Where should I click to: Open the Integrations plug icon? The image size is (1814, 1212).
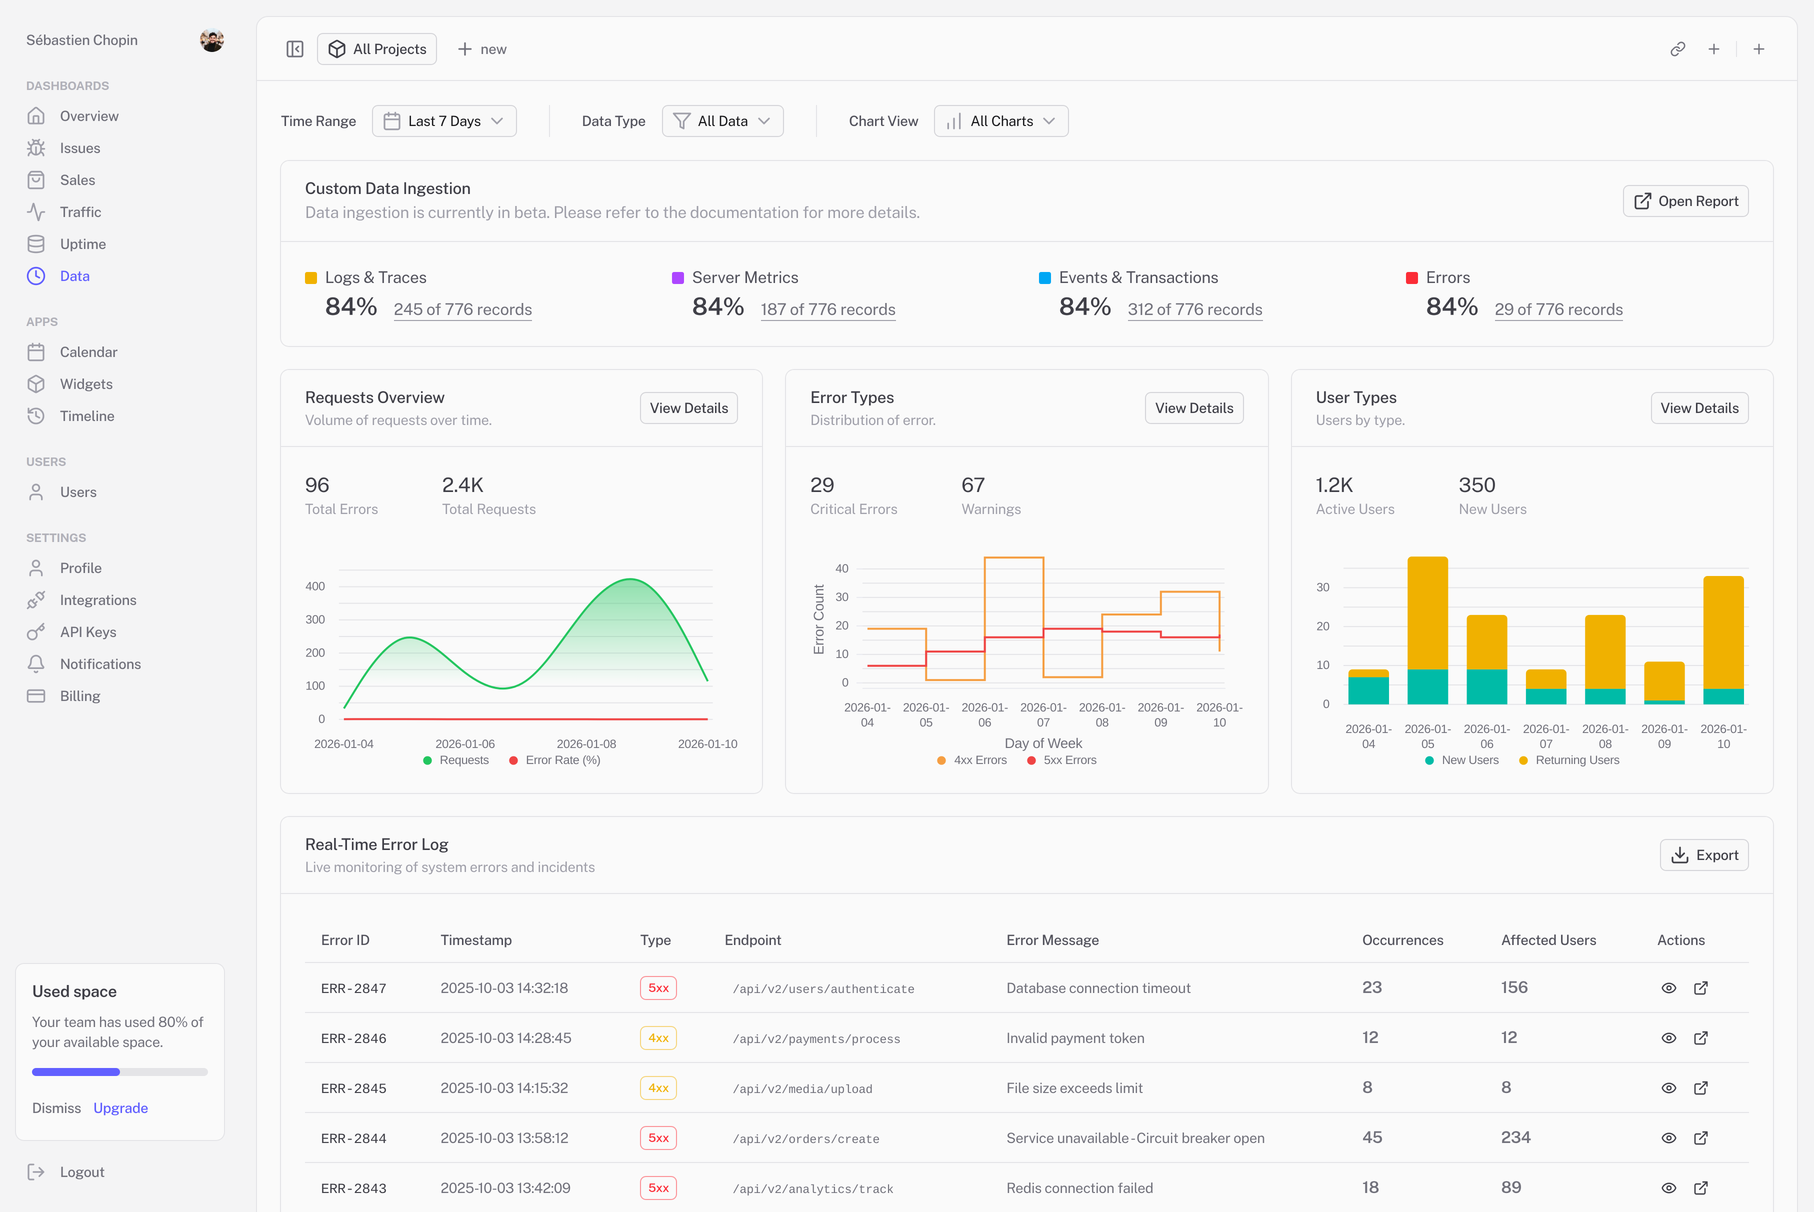coord(36,600)
